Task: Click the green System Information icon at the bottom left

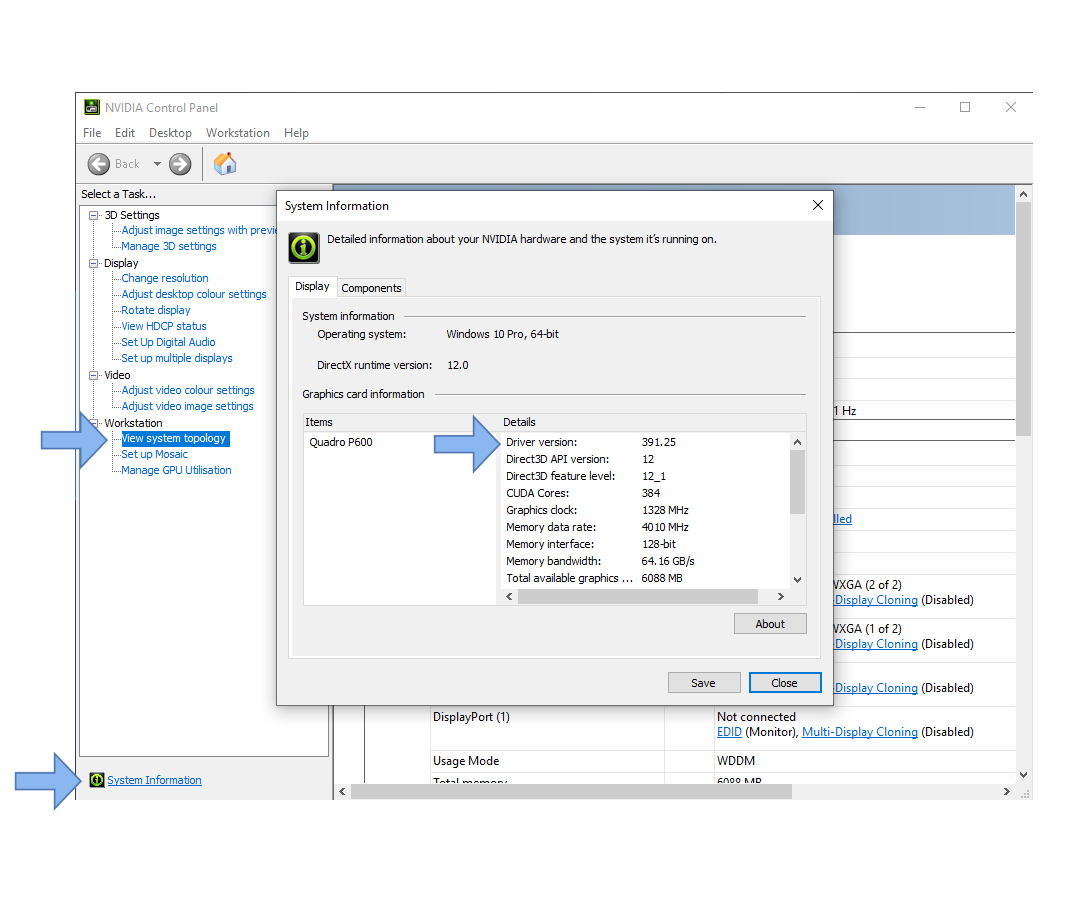Action: click(x=96, y=780)
